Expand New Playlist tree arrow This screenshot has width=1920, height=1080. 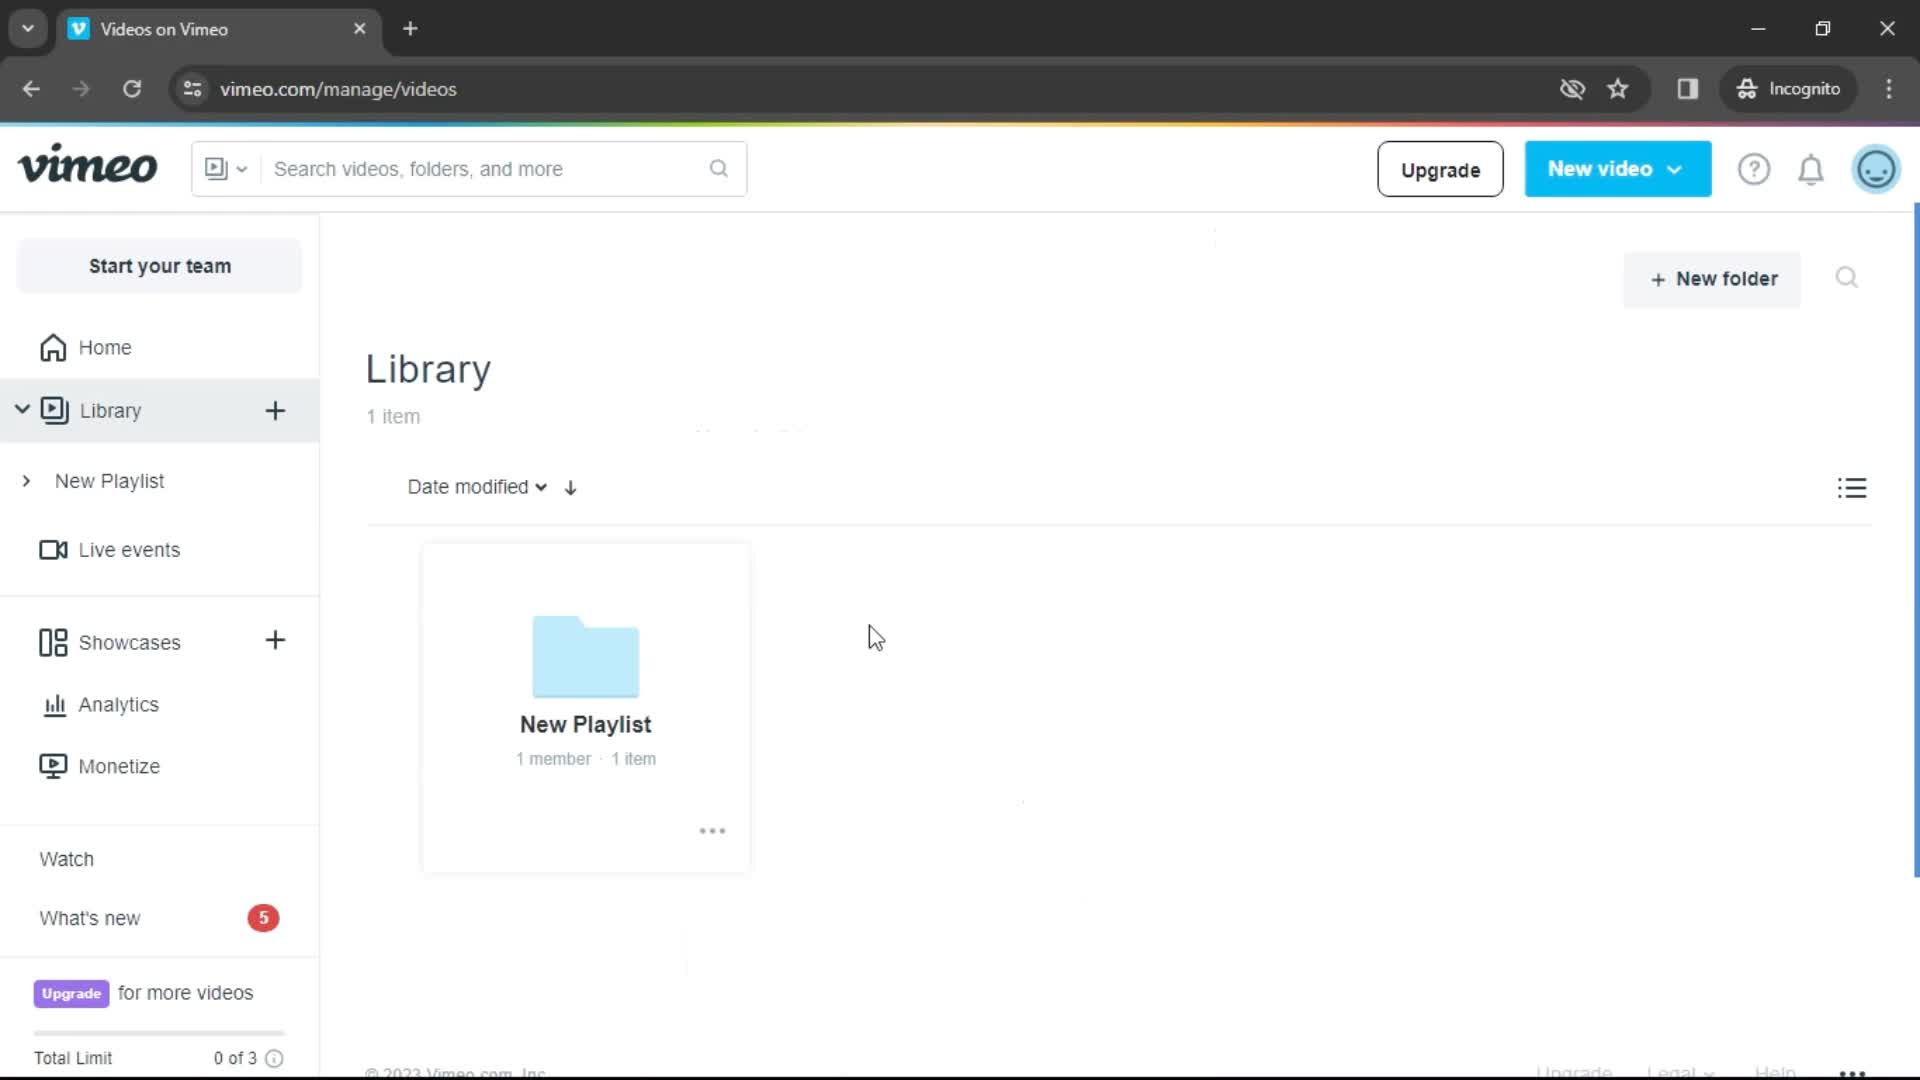26,481
